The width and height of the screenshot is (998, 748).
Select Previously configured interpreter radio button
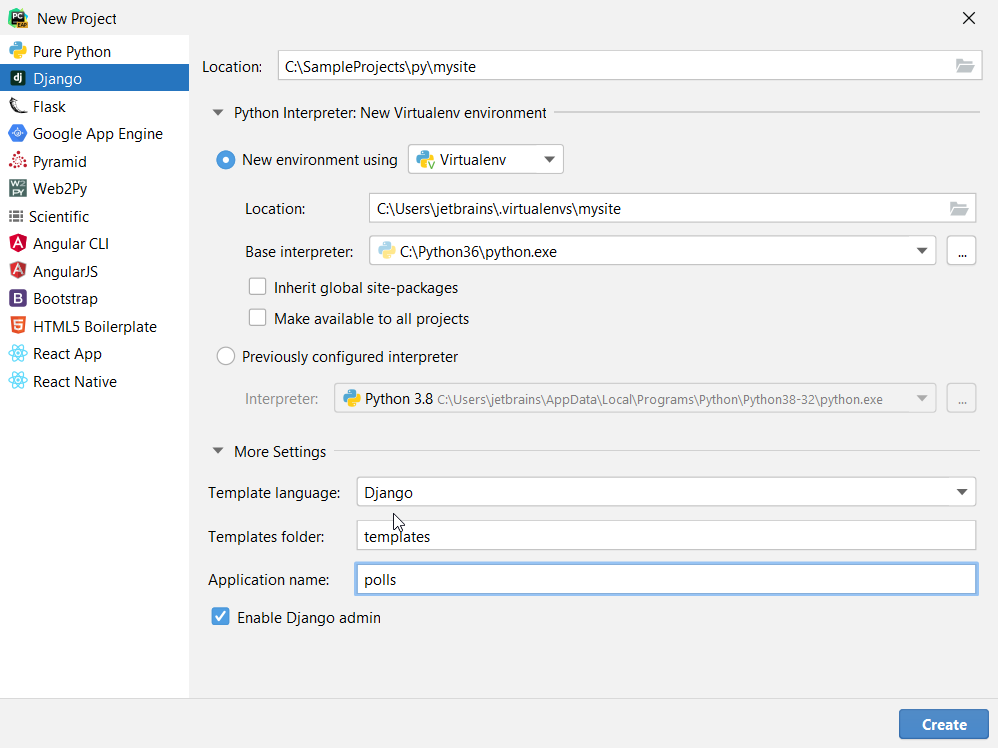coord(225,356)
